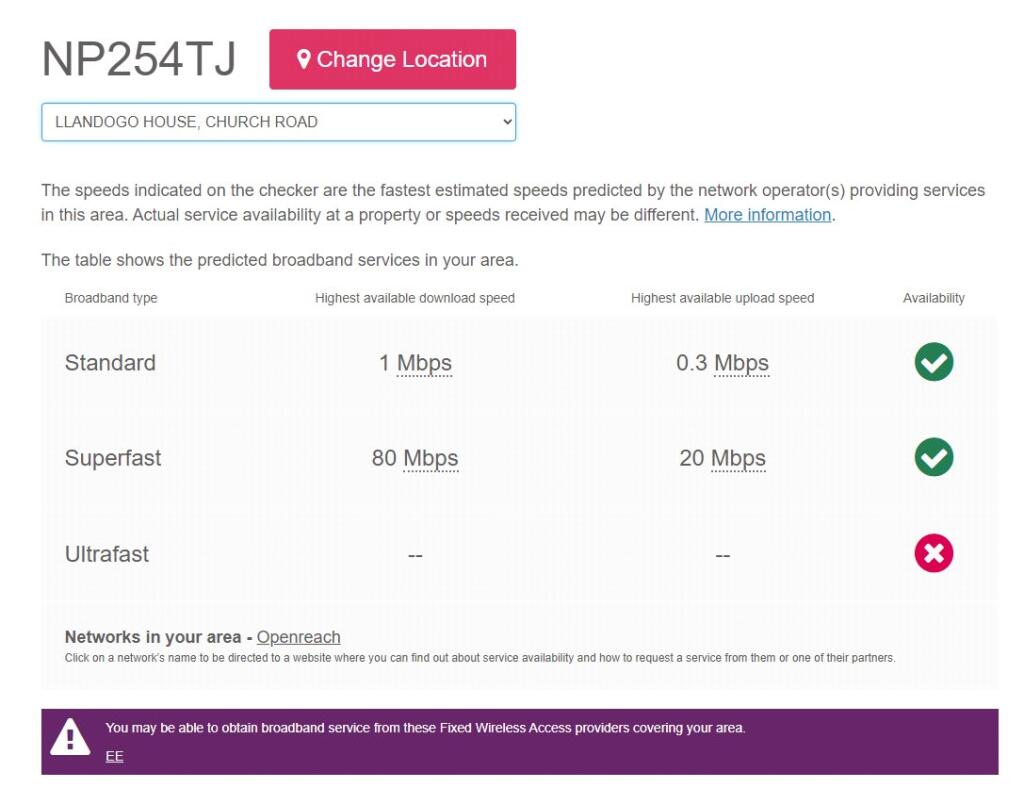
Task: Click Mbps abbreviation beside 80 download speed
Action: [x=430, y=458]
